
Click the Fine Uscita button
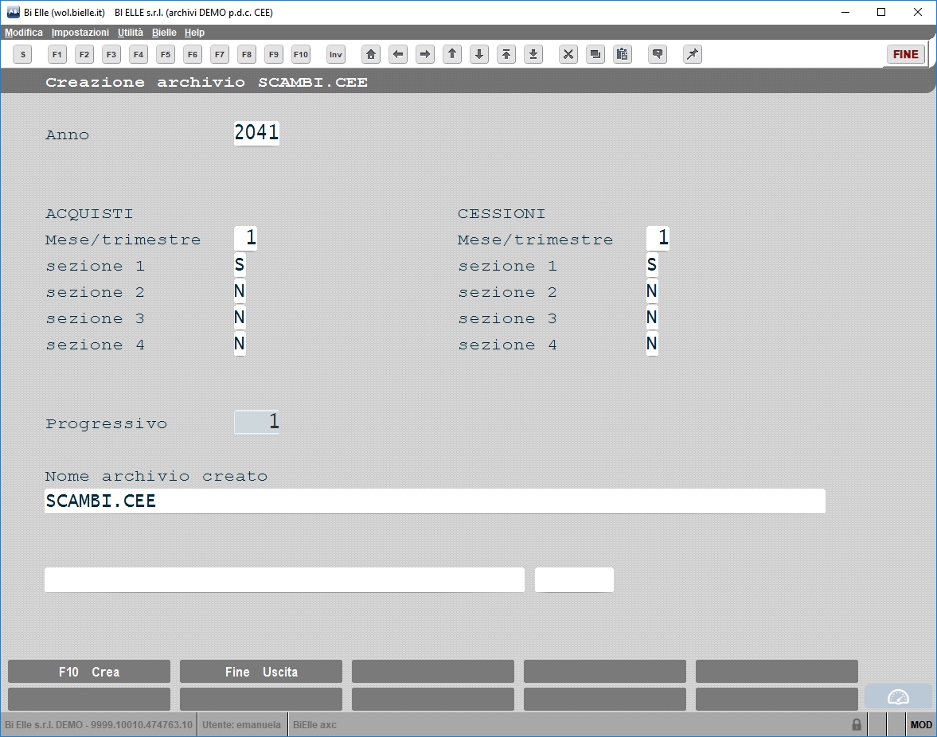[261, 671]
